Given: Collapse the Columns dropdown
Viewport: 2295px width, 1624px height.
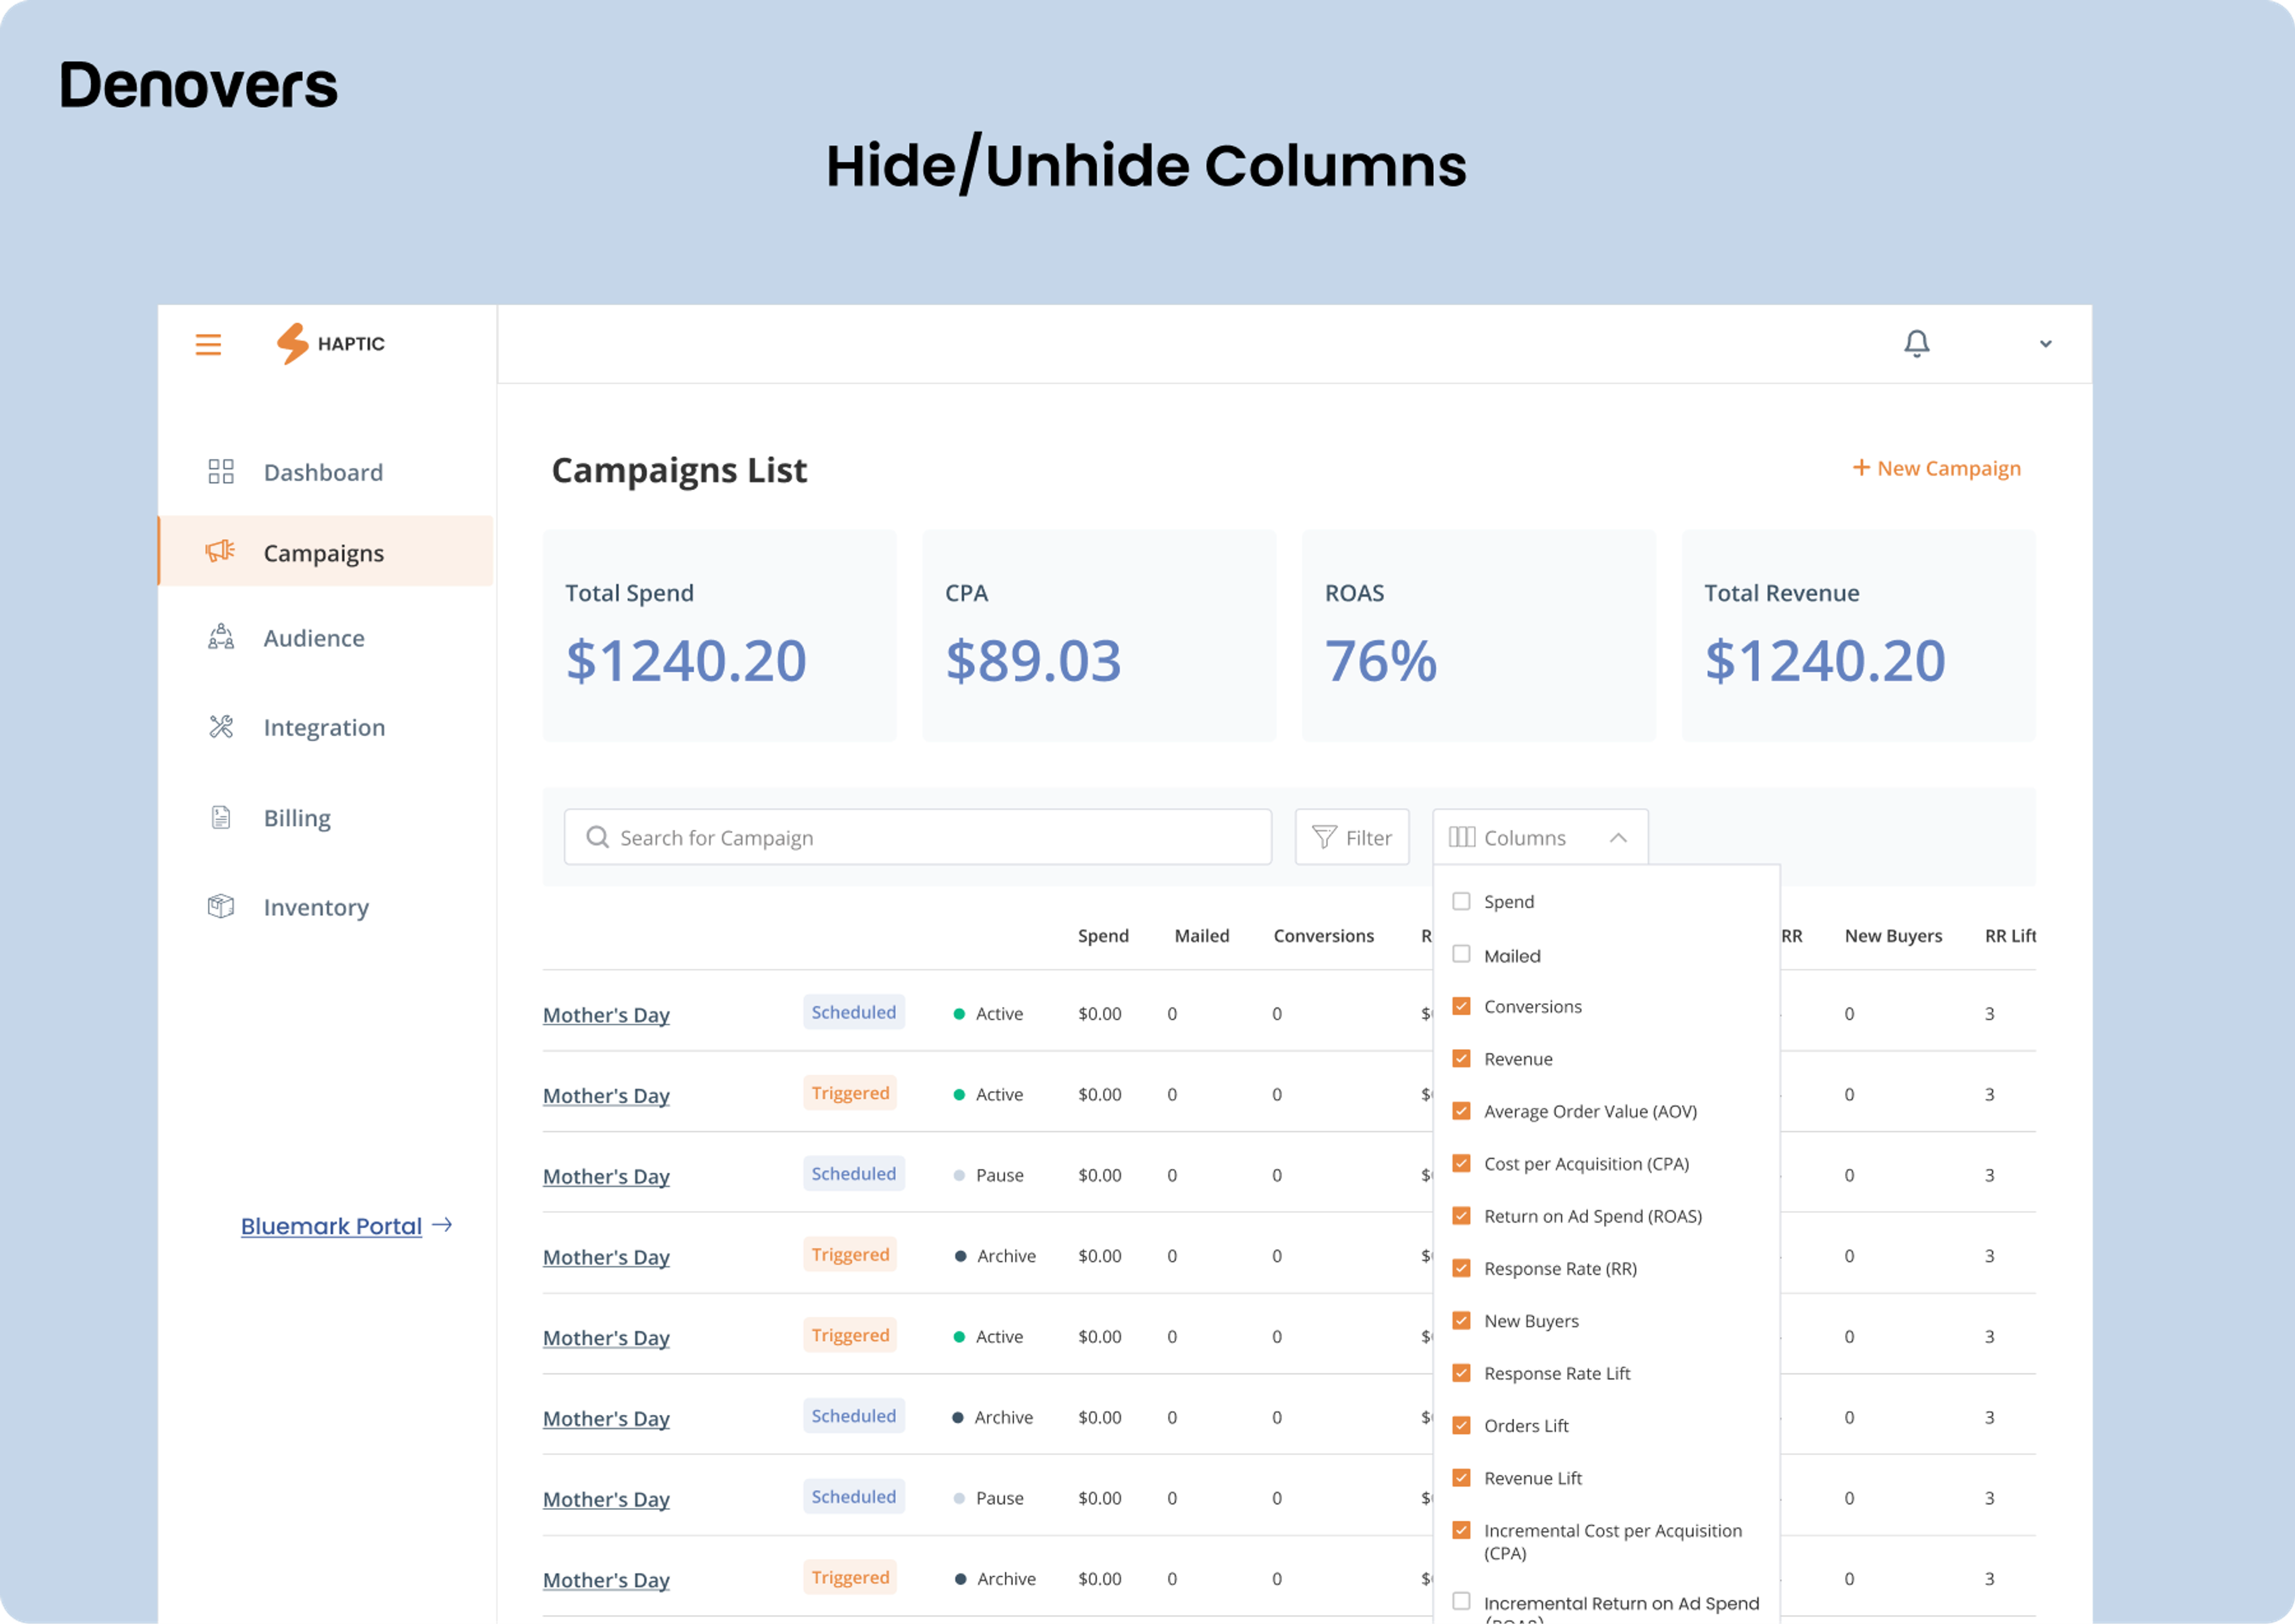Looking at the screenshot, I should (1540, 837).
